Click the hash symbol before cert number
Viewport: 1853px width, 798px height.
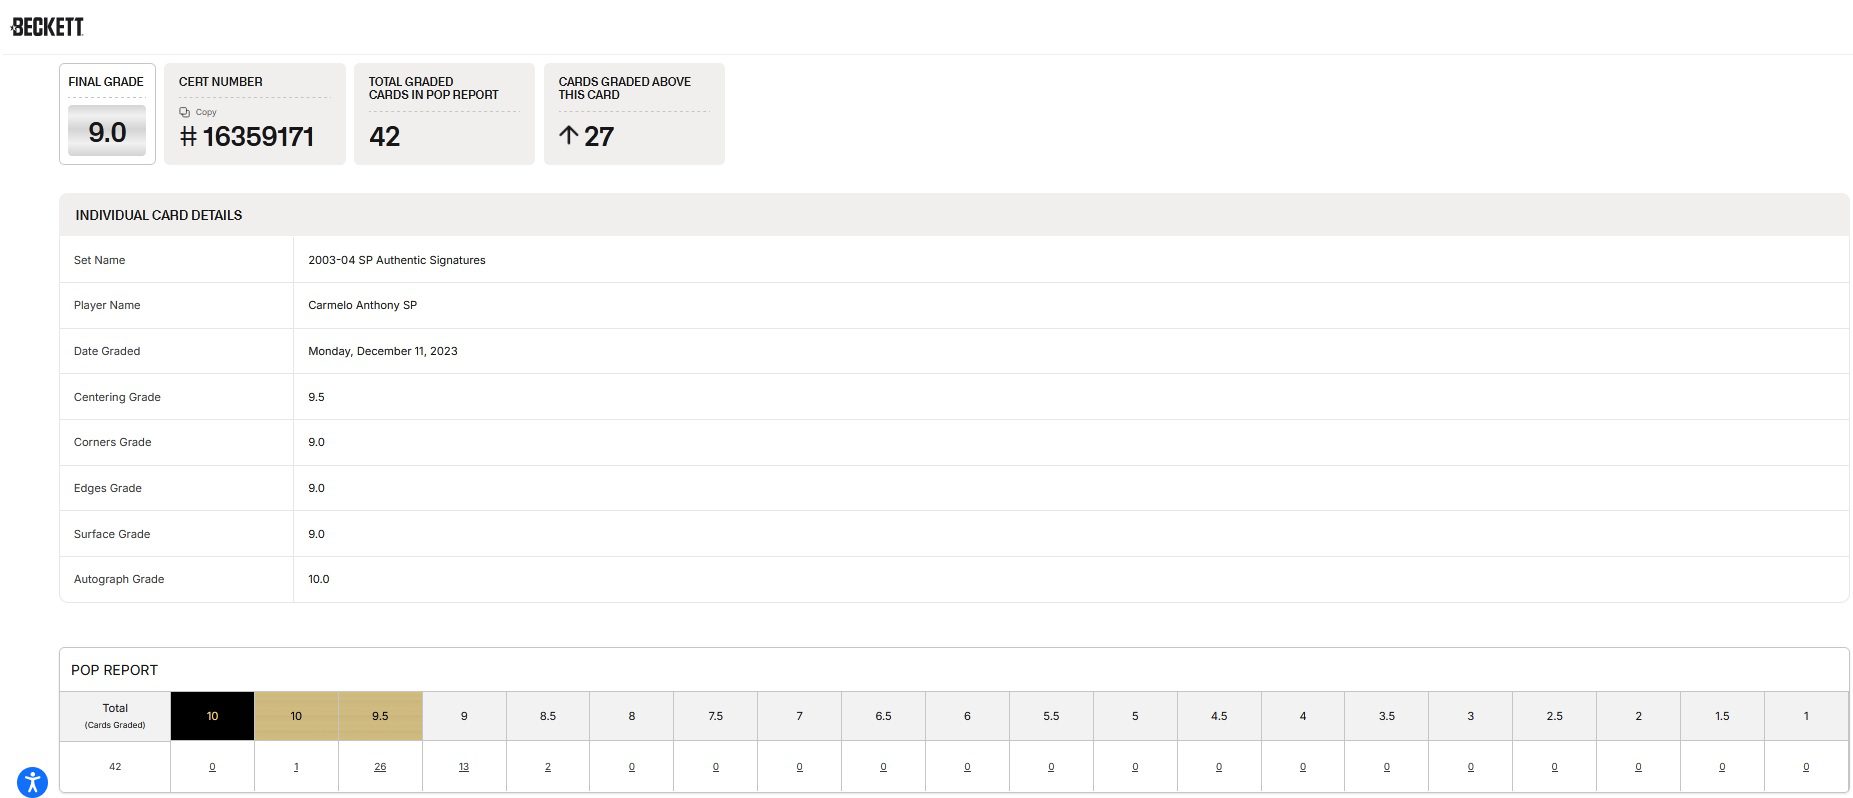188,137
